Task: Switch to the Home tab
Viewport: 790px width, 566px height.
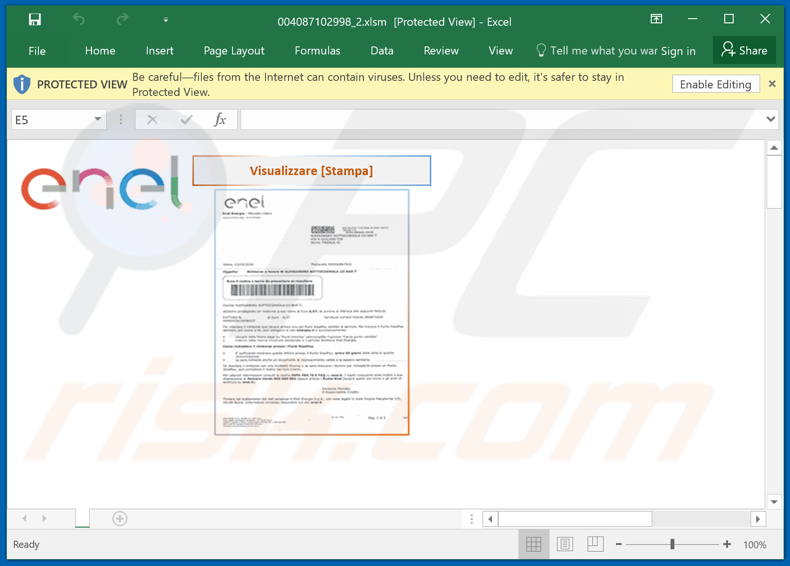Action: pos(100,51)
